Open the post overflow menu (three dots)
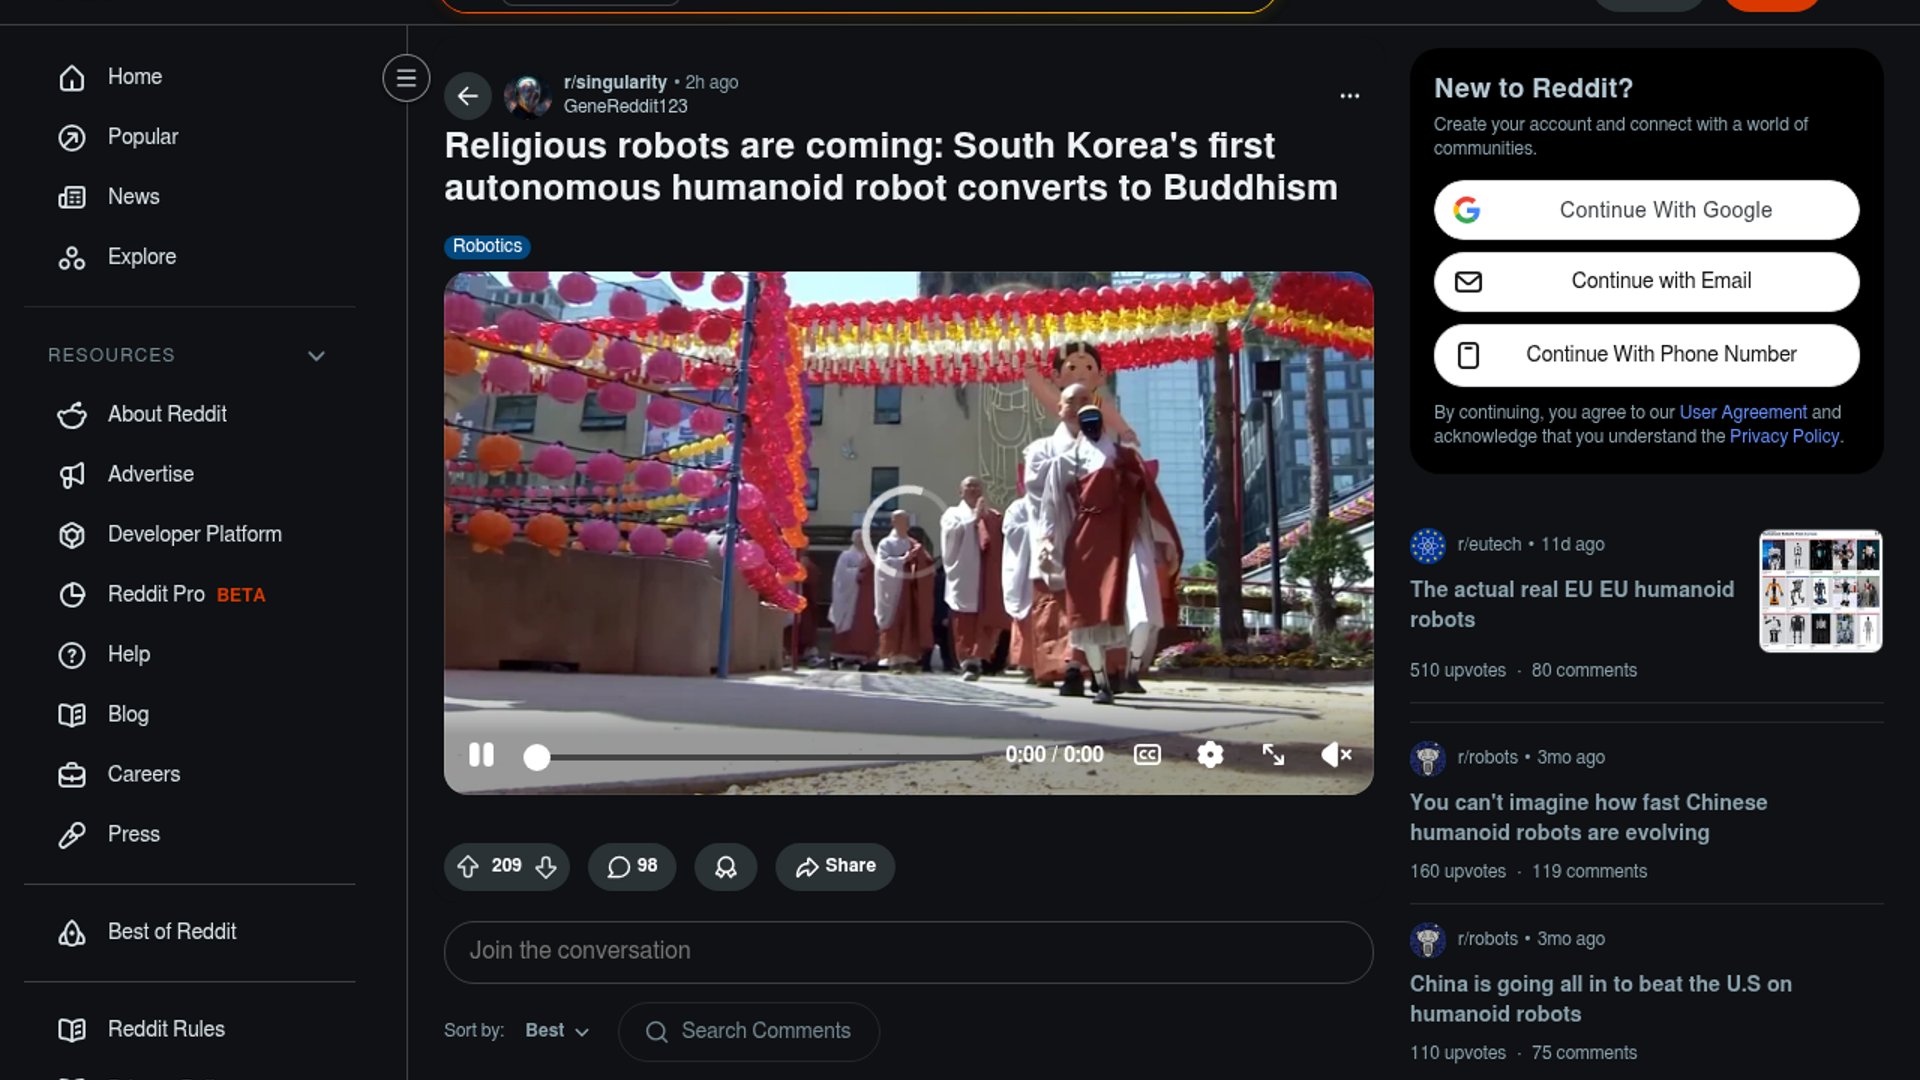This screenshot has width=1920, height=1080. coord(1350,96)
